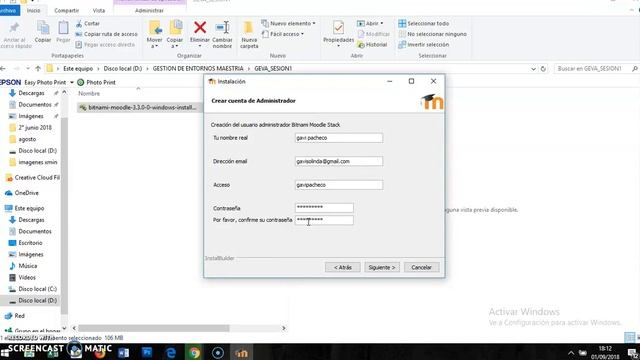Click the Atrás button in installer
The width and height of the screenshot is (640, 360).
(342, 267)
